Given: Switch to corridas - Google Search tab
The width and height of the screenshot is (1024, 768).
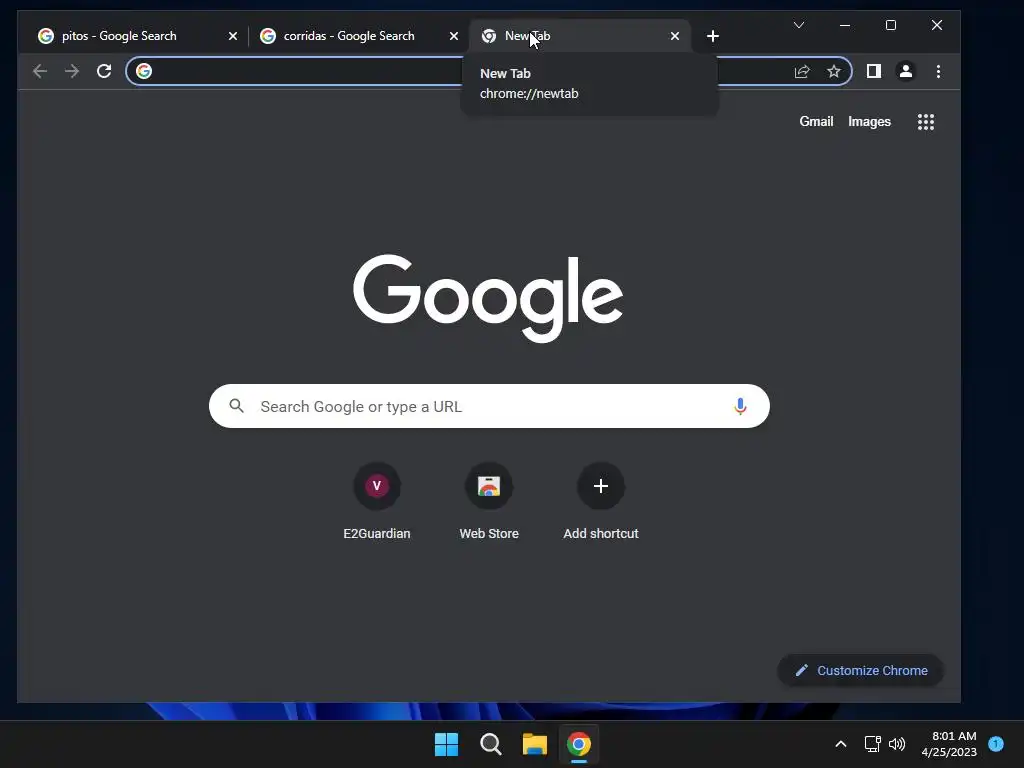Looking at the screenshot, I should (x=358, y=36).
